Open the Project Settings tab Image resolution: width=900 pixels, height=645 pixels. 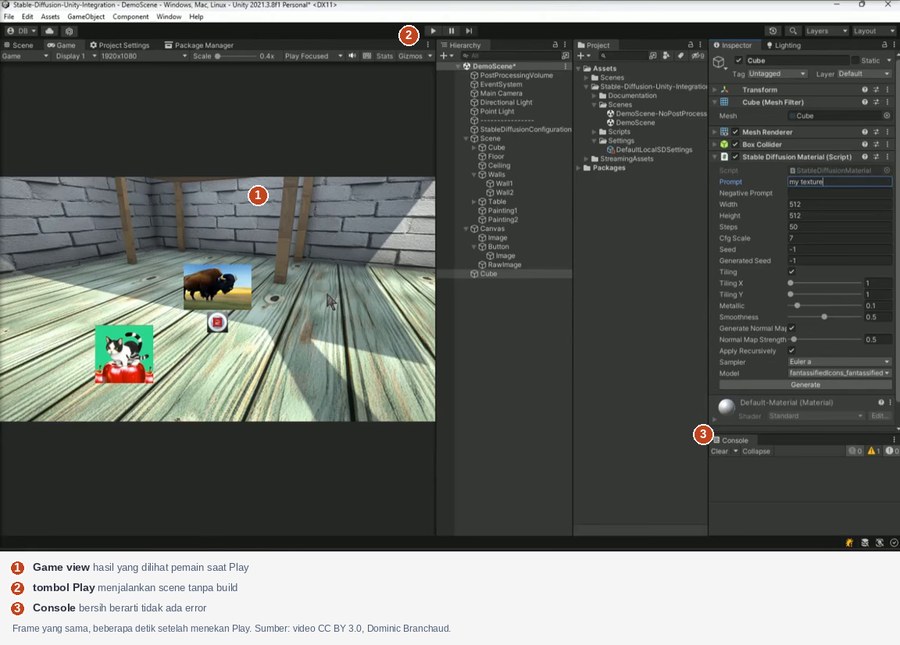(x=119, y=45)
